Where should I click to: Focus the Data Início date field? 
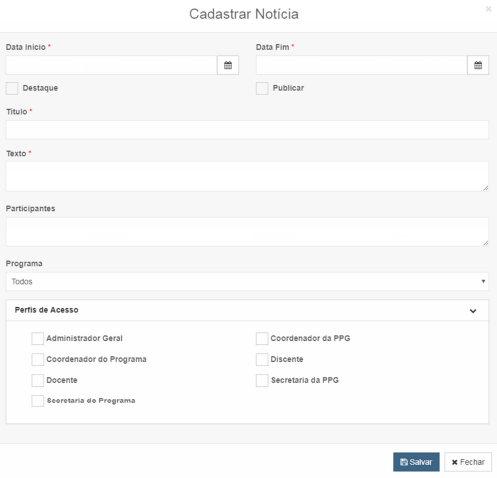[111, 65]
